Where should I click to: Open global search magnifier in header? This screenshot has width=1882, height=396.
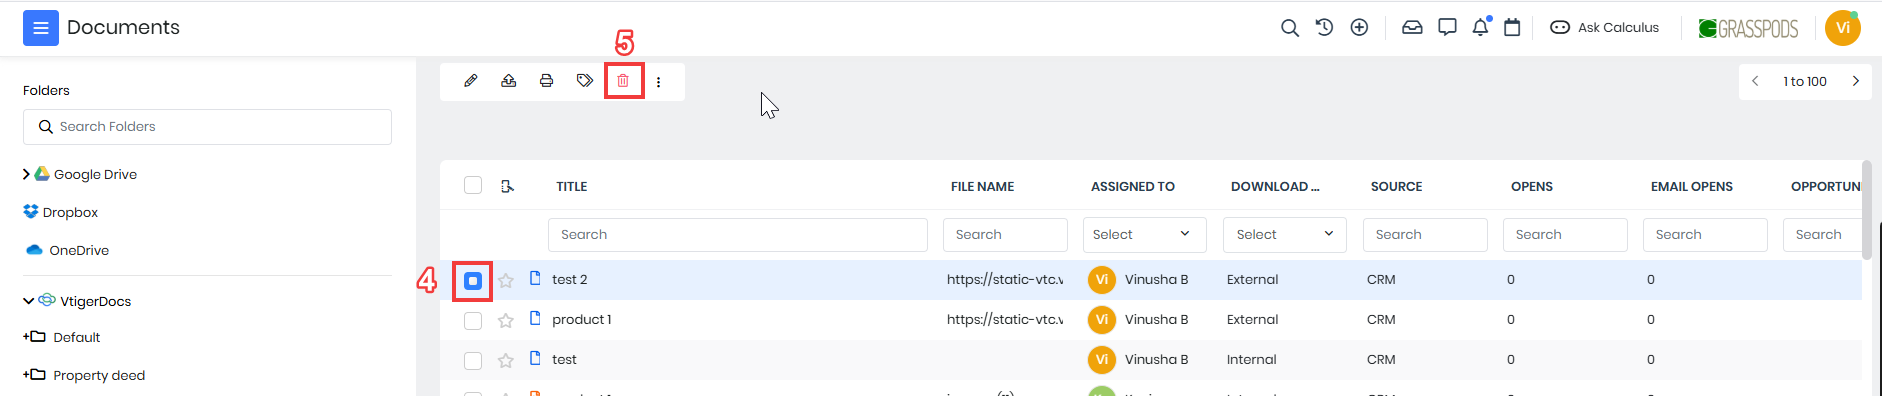[1290, 28]
